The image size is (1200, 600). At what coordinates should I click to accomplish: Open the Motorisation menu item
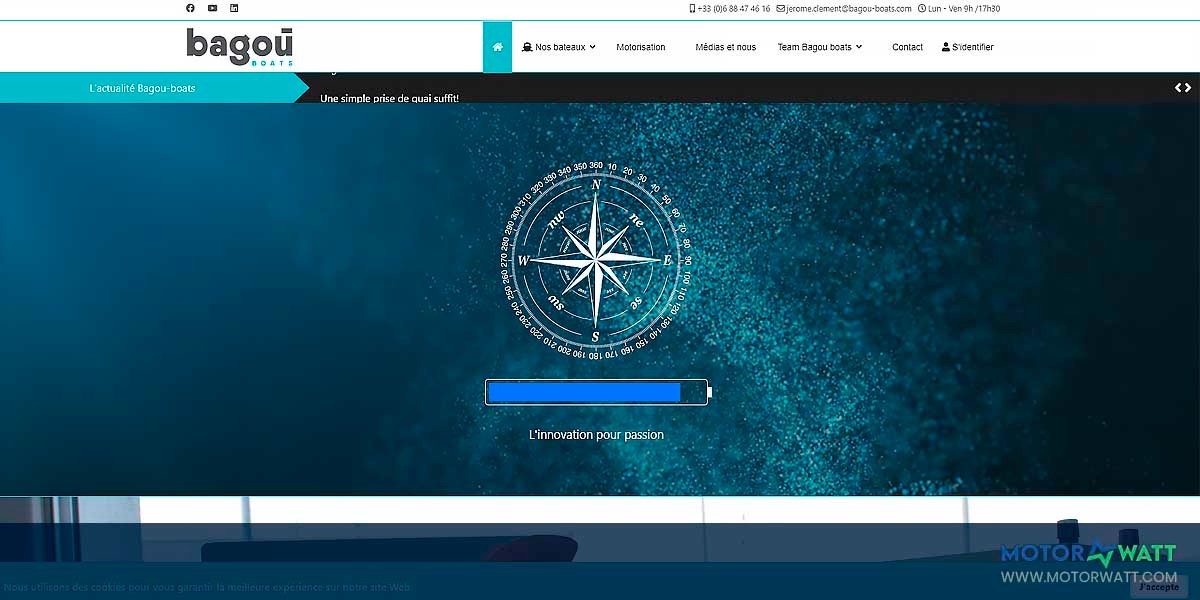click(641, 47)
